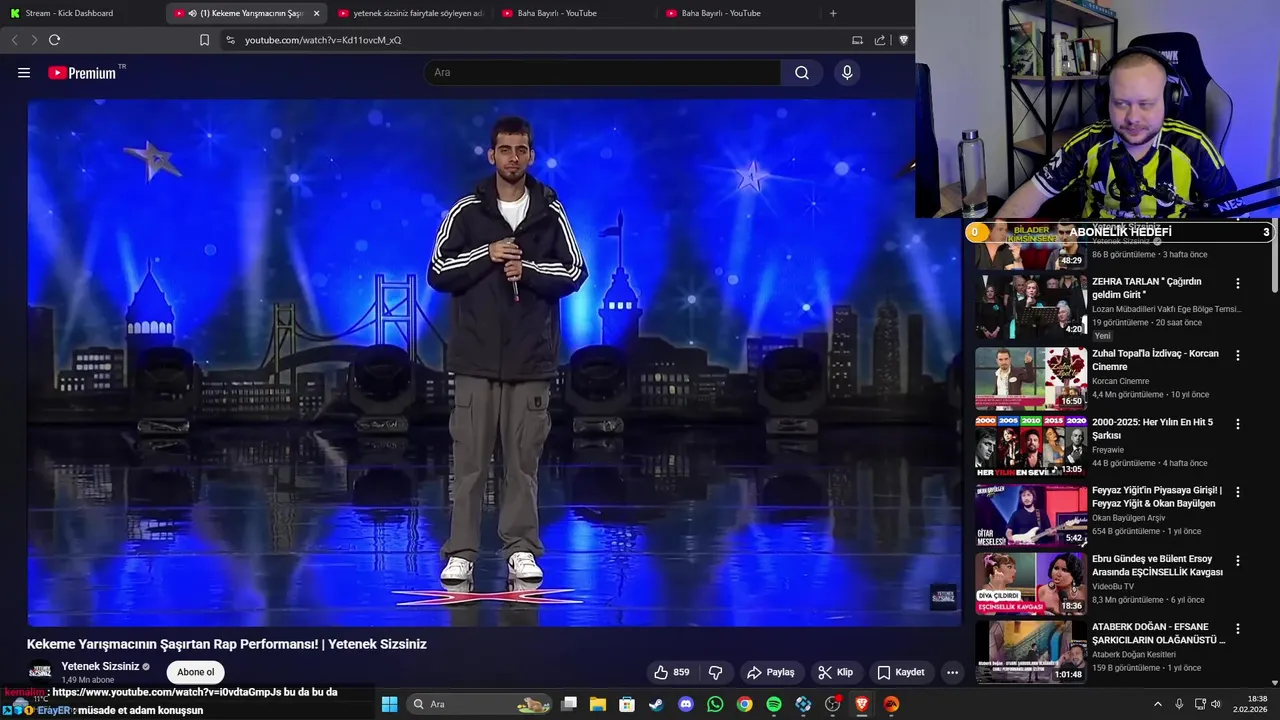Share this page via address bar icon
This screenshot has width=1280, height=720.
(x=880, y=40)
